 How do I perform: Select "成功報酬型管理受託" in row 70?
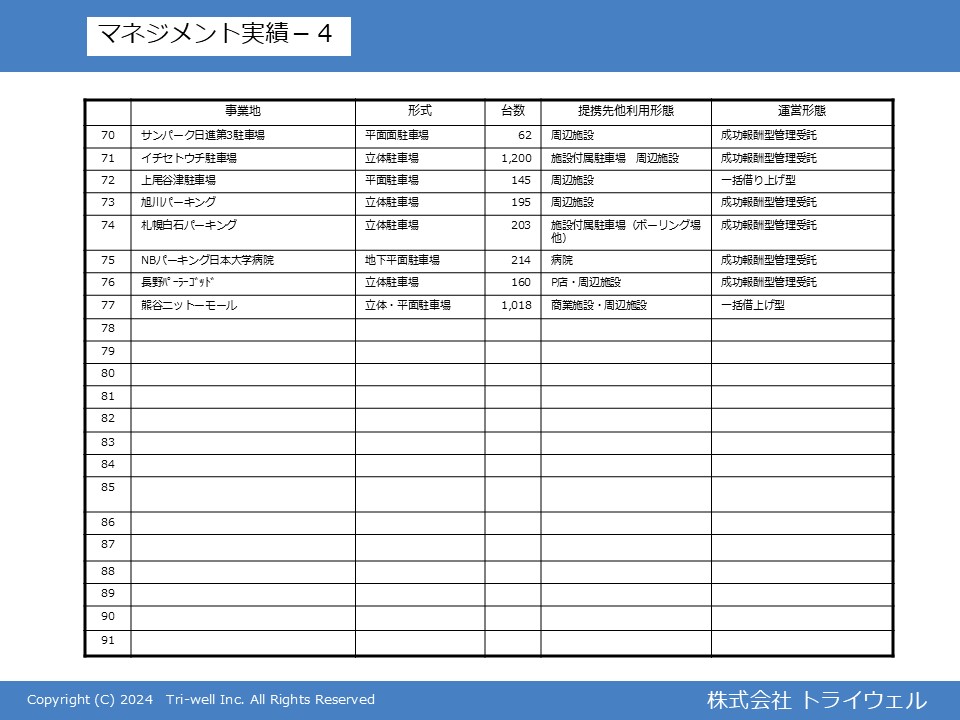tap(769, 135)
